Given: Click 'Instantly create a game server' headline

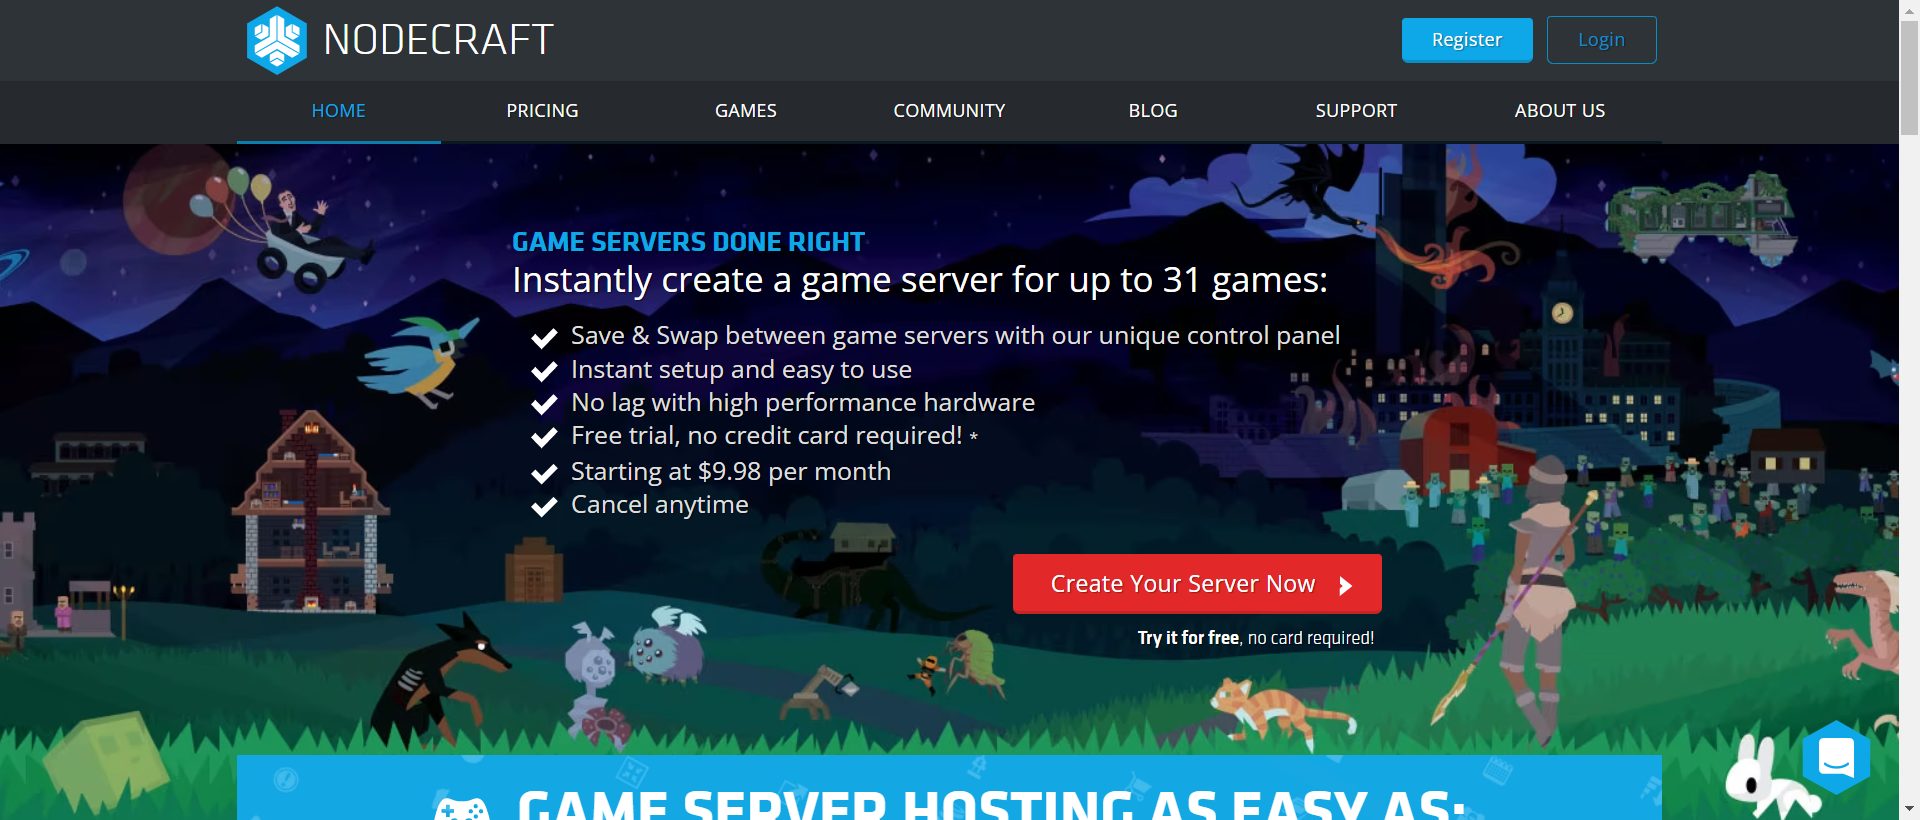Looking at the screenshot, I should pyautogui.click(x=919, y=281).
